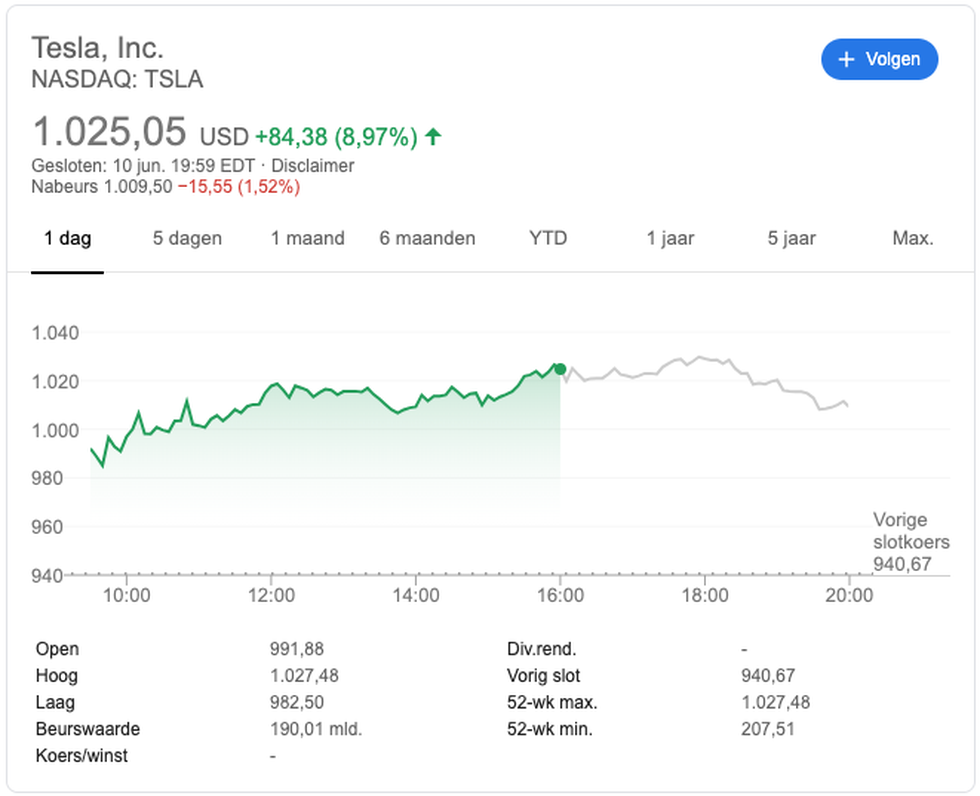Switch to 5 dagen range
This screenshot has height=796, width=980.
[x=188, y=238]
